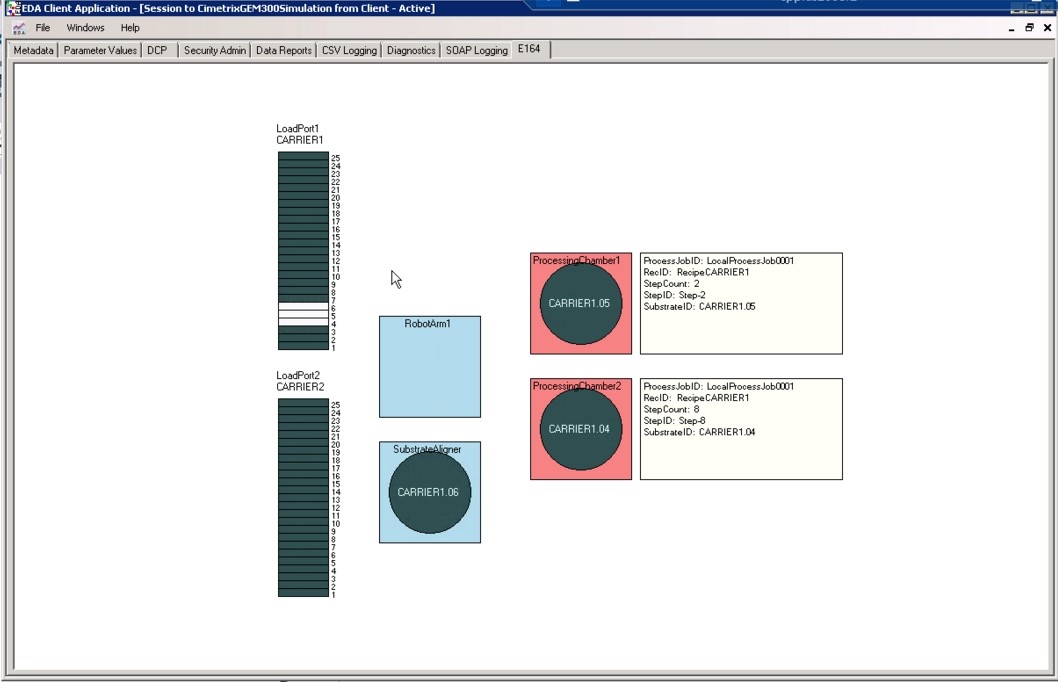Switch to the Metadata tab
The image size is (1058, 682).
(32, 49)
